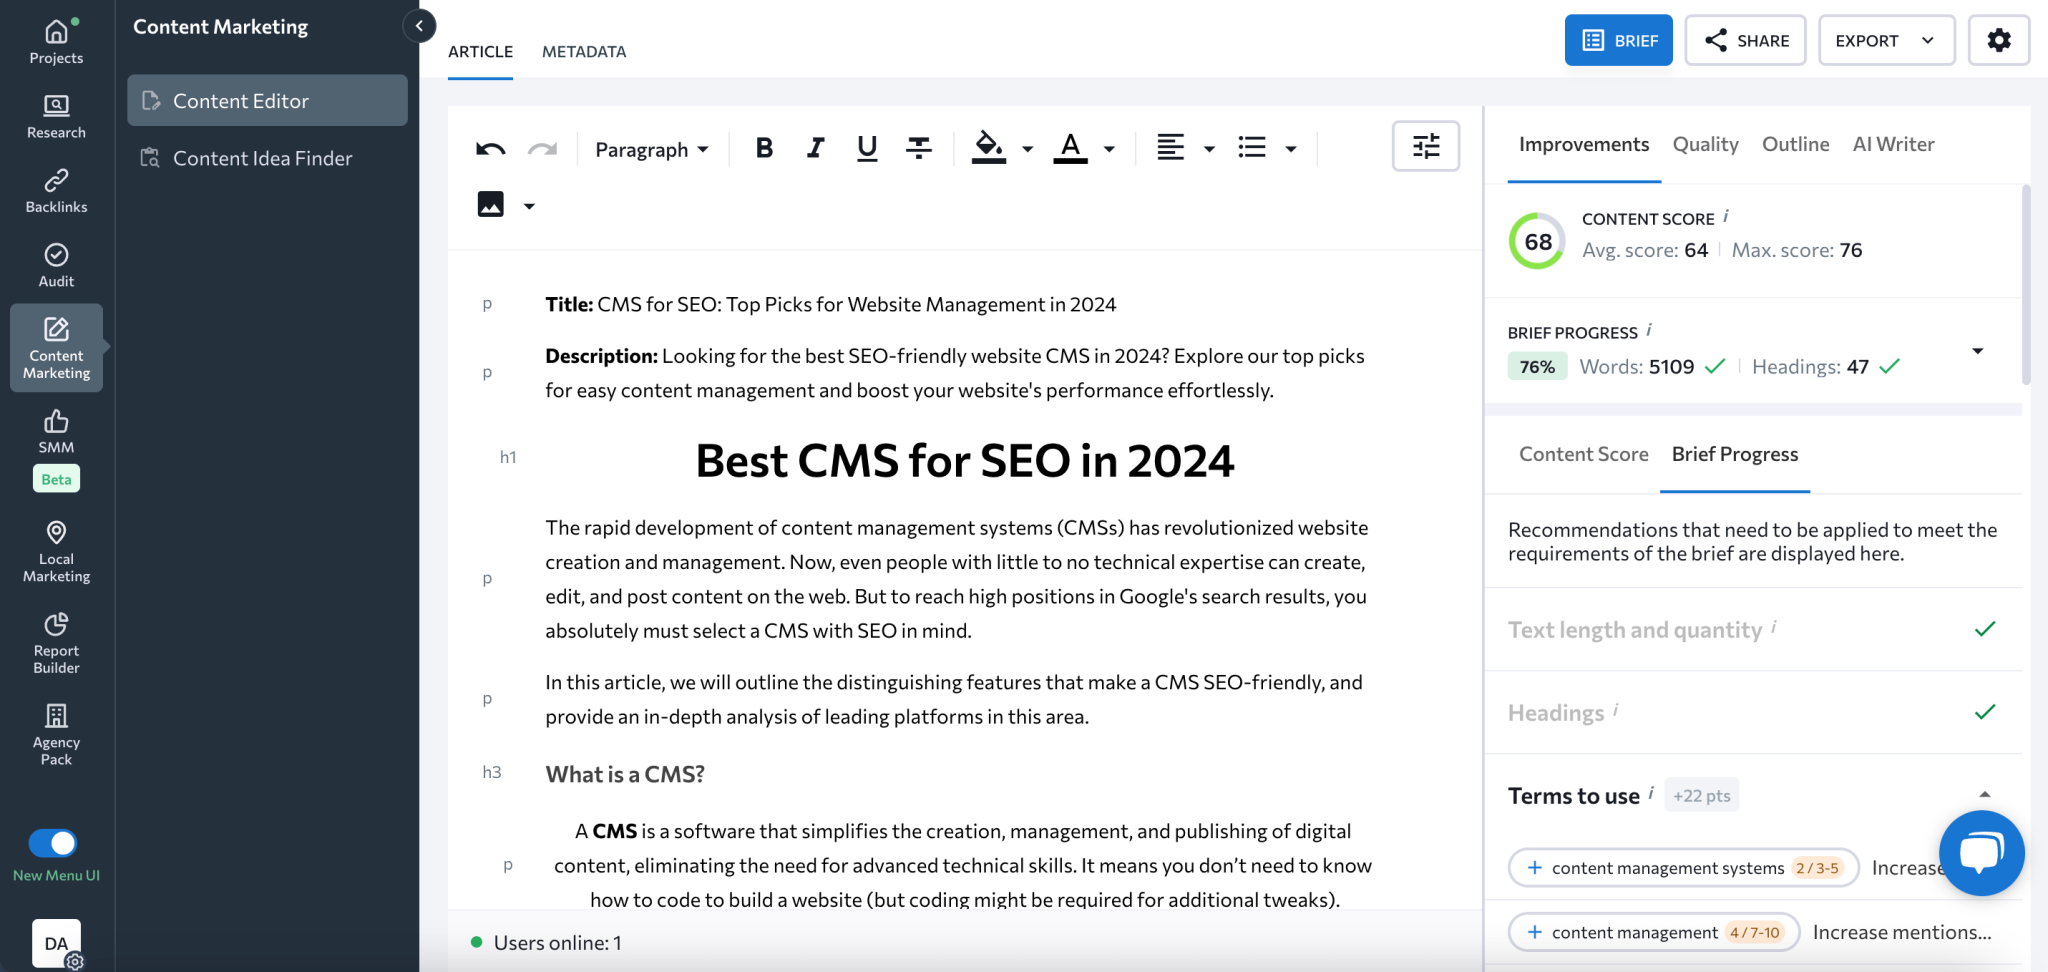The image size is (2048, 972).
Task: Open the settings gear icon
Action: (2000, 40)
